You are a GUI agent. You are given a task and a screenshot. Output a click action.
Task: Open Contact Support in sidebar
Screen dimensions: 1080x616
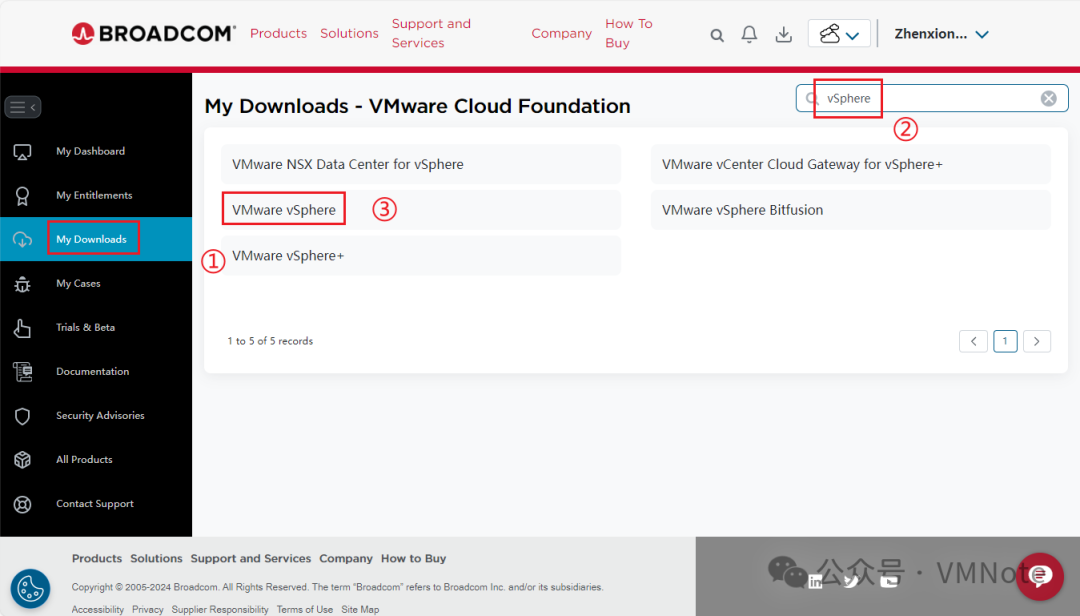(95, 504)
